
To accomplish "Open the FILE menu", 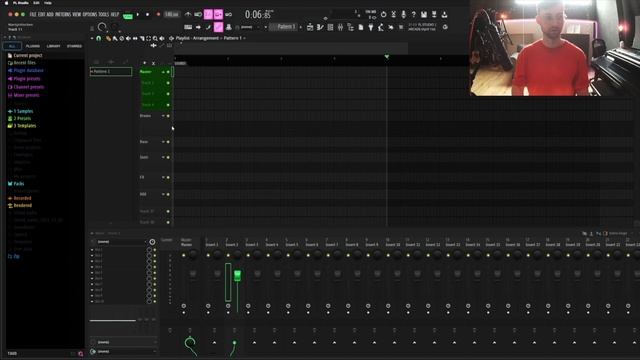I will pyautogui.click(x=33, y=14).
